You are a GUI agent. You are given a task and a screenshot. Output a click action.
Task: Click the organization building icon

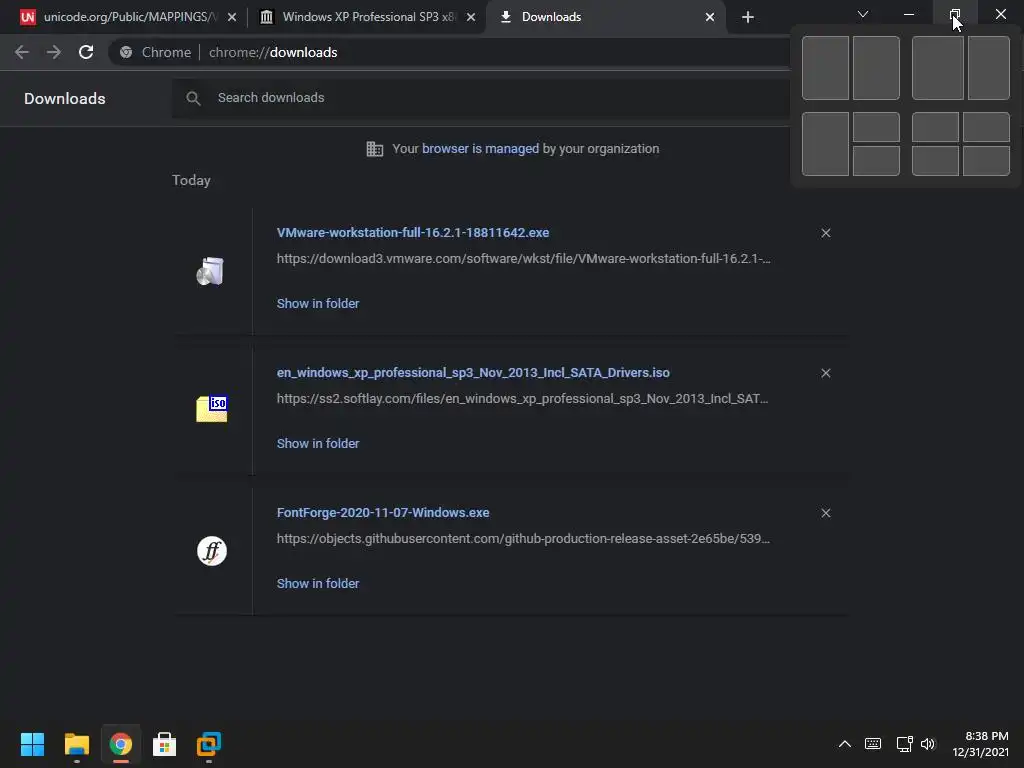(x=374, y=149)
